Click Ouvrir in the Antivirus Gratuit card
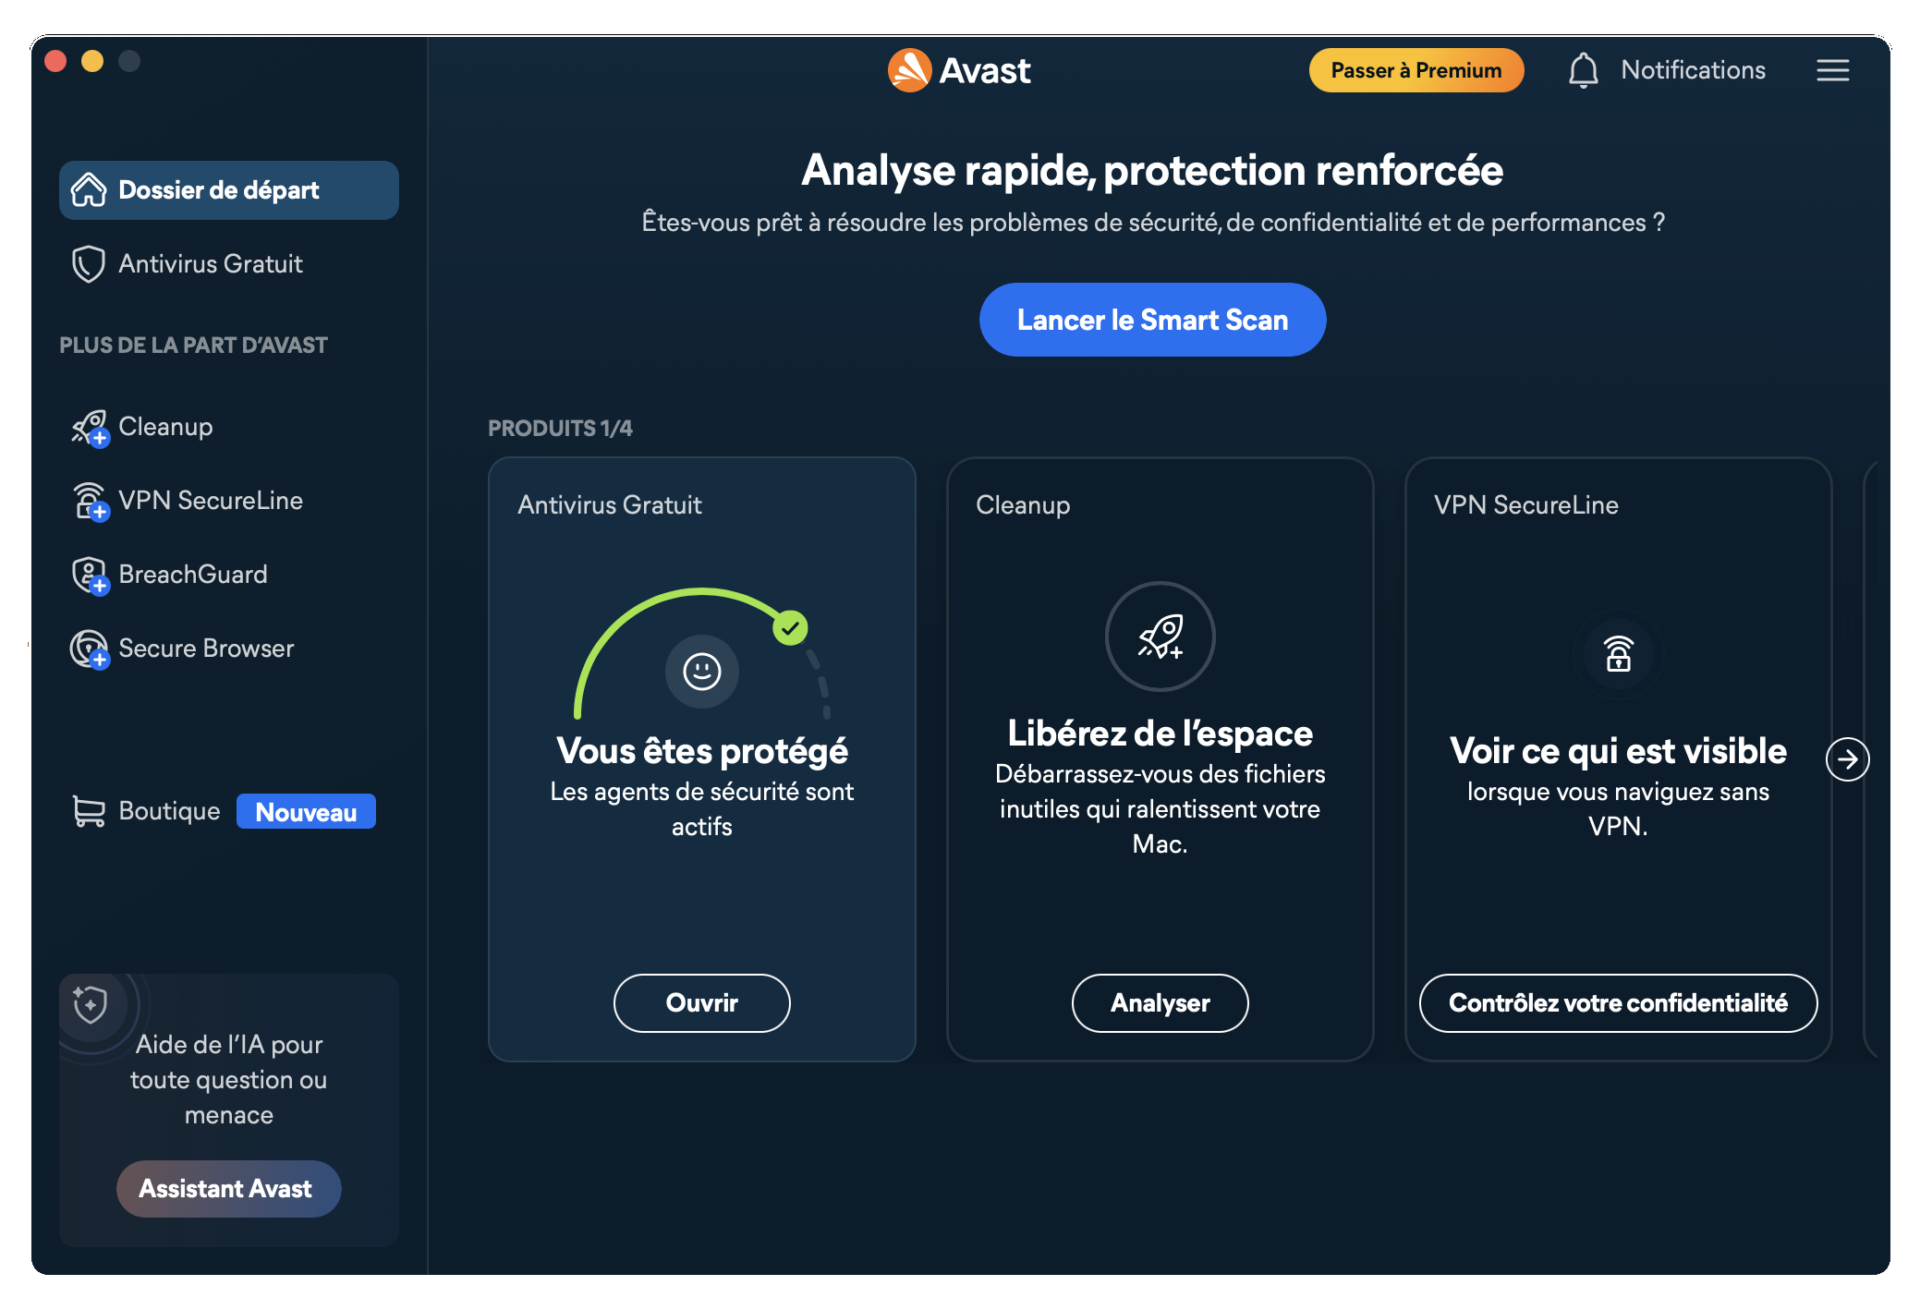Image resolution: width=1920 pixels, height=1310 pixels. pyautogui.click(x=702, y=1003)
